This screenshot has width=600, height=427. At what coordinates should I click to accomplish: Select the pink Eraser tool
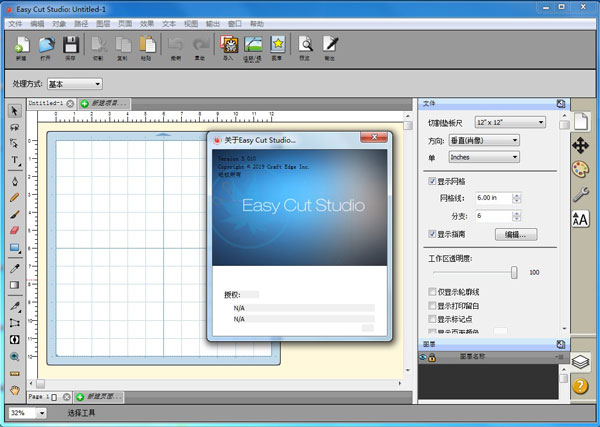(x=15, y=231)
